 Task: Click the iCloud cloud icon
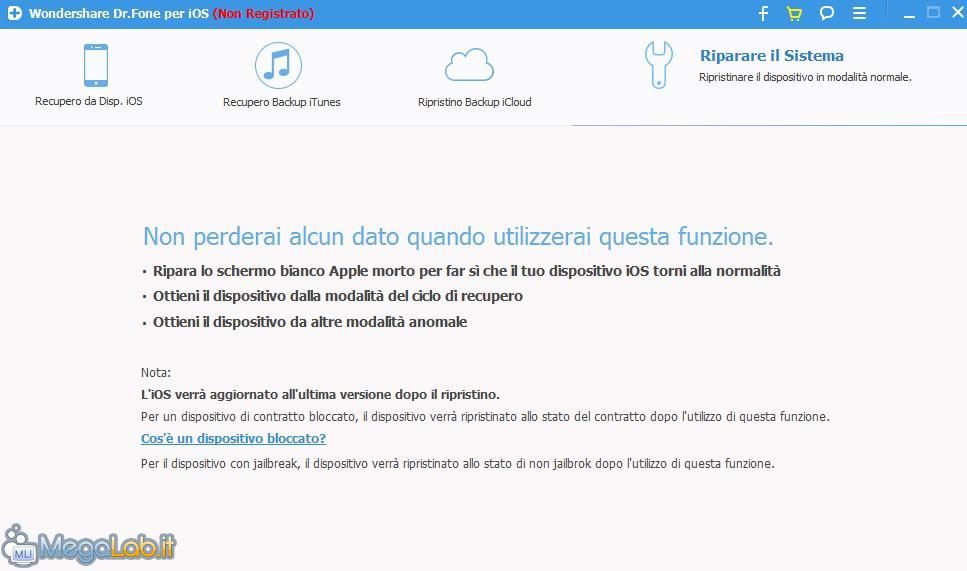tap(469, 65)
